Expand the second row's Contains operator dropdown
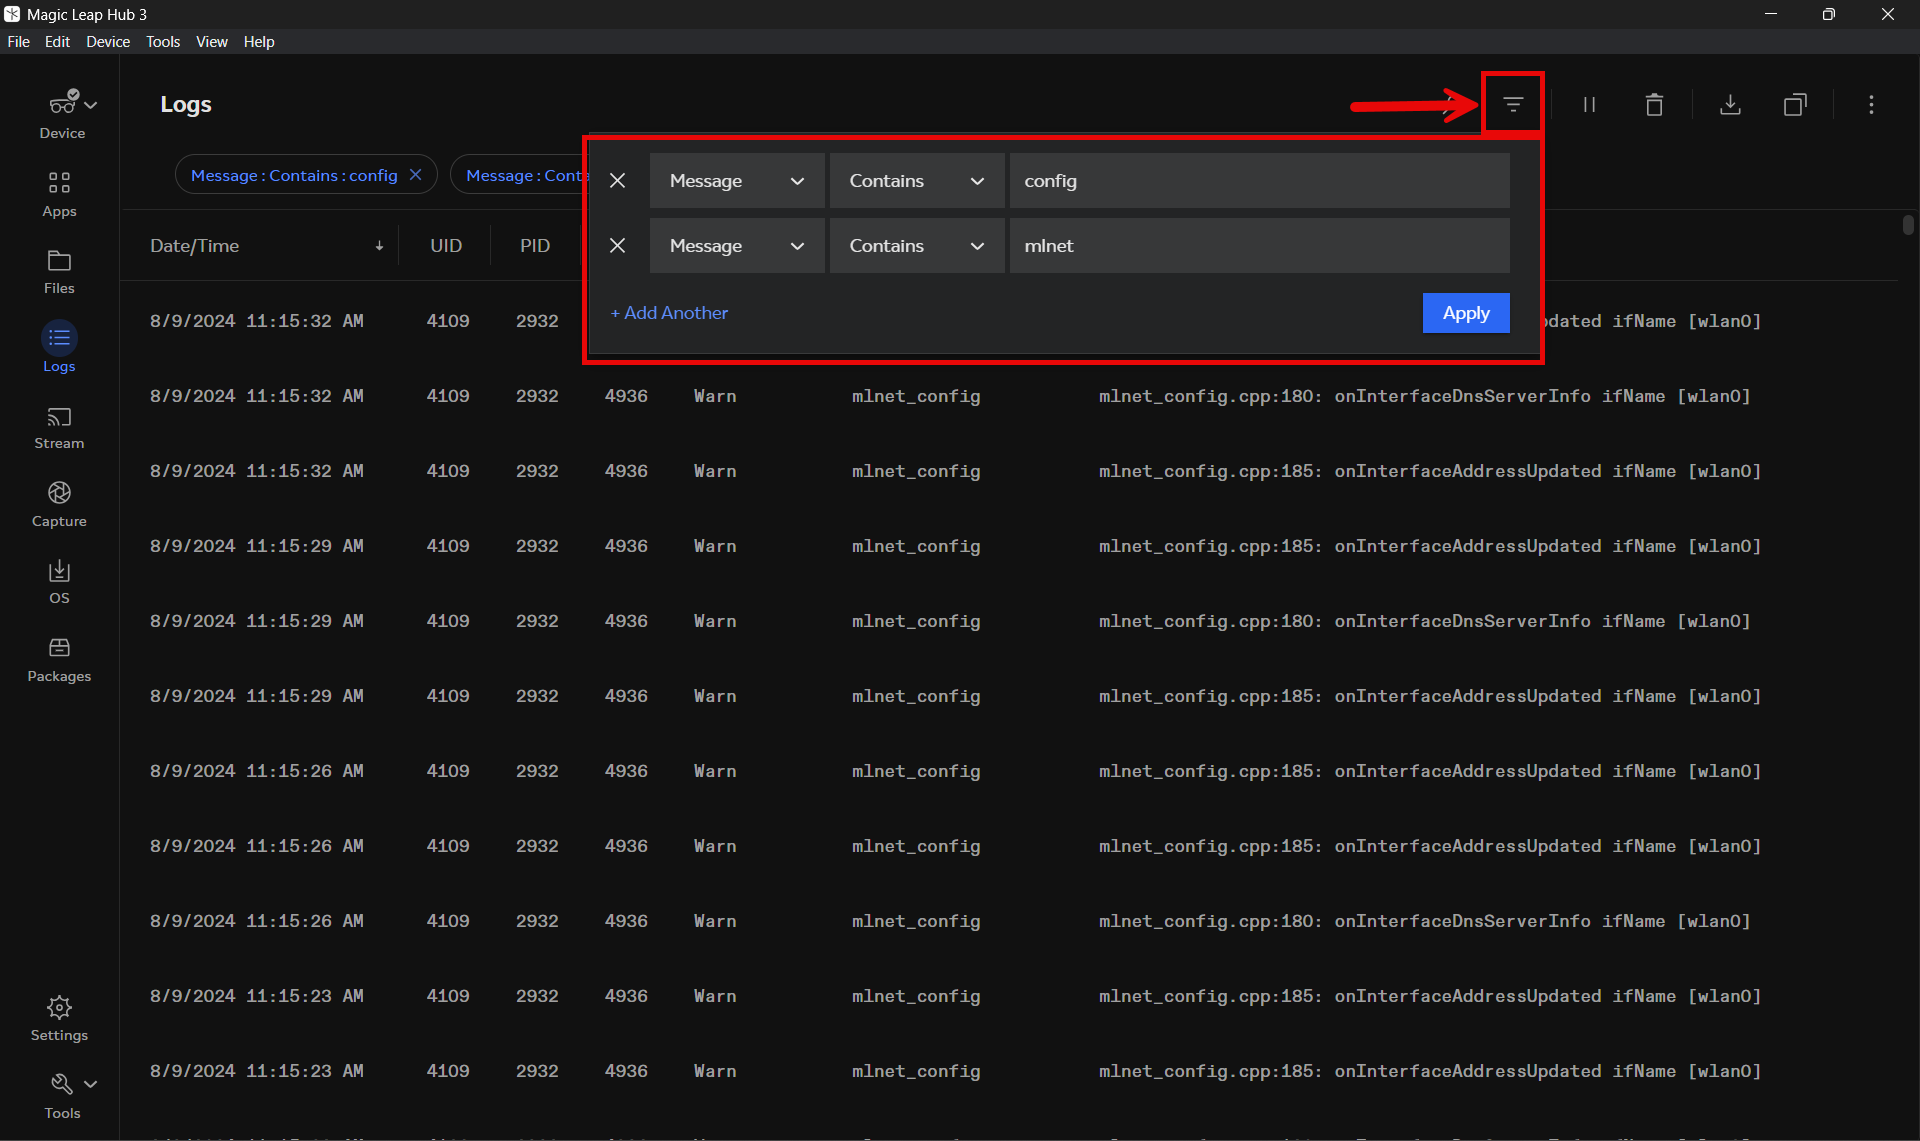The width and height of the screenshot is (1920, 1141). tap(916, 245)
